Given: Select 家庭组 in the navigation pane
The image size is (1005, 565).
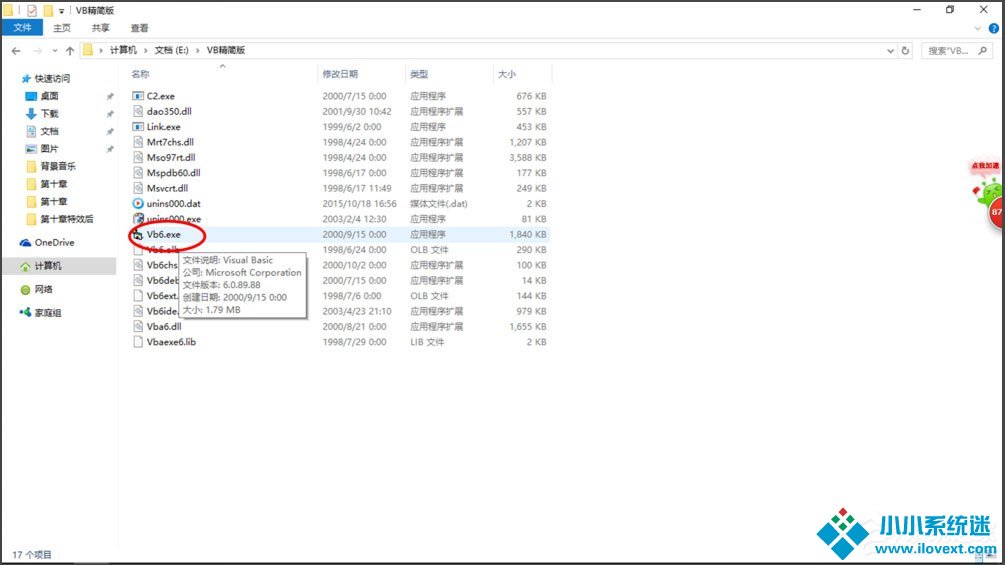Looking at the screenshot, I should pyautogui.click(x=47, y=313).
